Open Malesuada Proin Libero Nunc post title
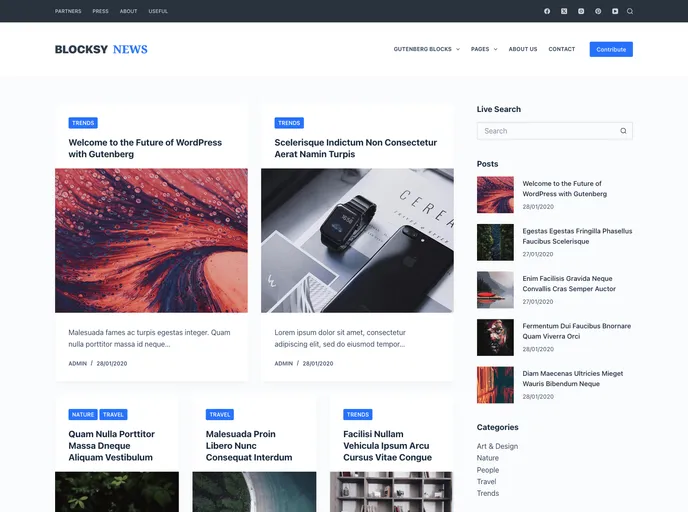 point(249,445)
